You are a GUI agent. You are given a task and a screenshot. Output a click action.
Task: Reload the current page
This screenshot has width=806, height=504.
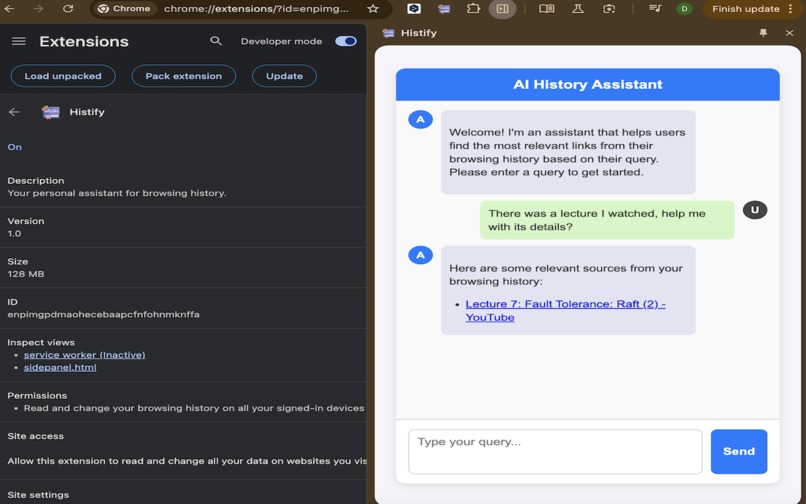[x=68, y=9]
